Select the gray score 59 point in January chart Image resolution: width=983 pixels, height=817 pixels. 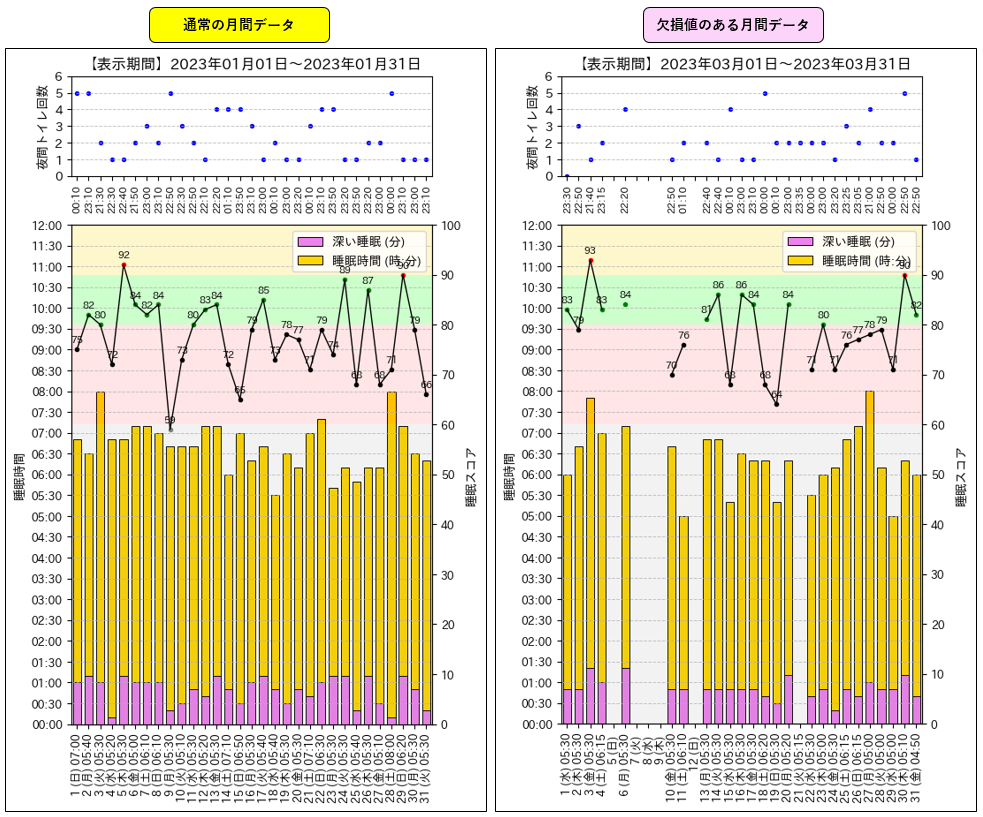[170, 429]
